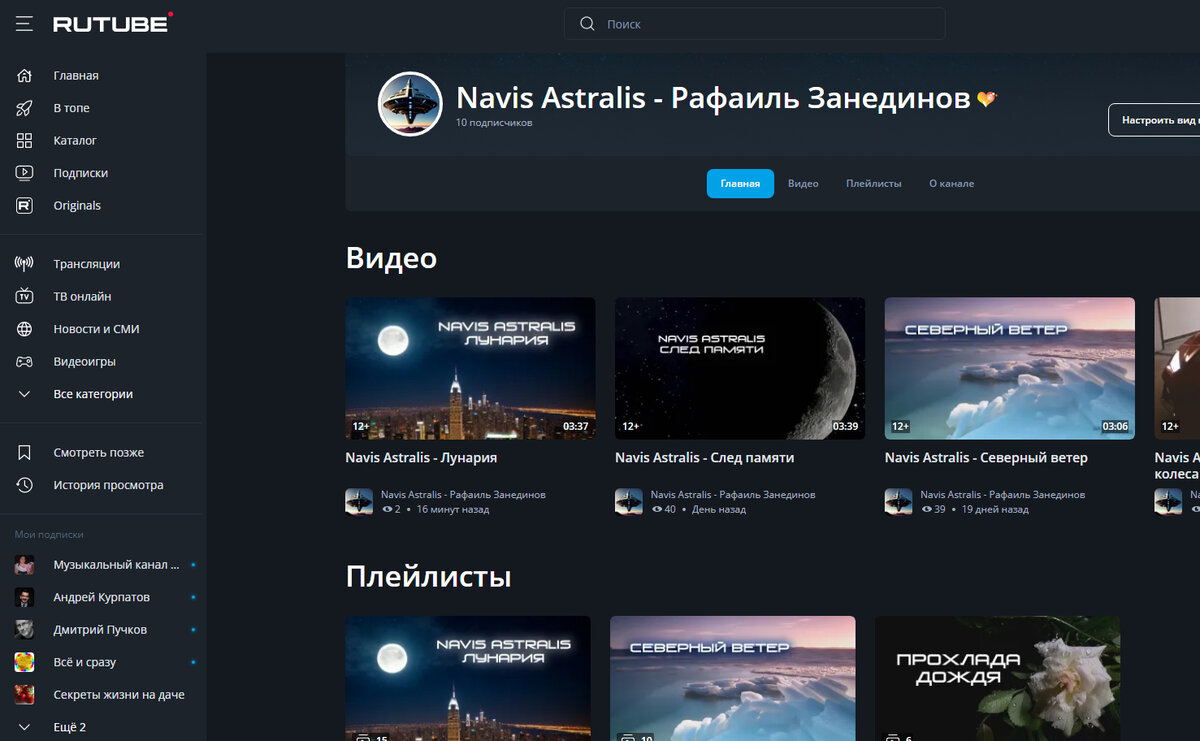The width and height of the screenshot is (1200, 741).
Task: Open Секреты жизни на даче avatar
Action: click(24, 694)
